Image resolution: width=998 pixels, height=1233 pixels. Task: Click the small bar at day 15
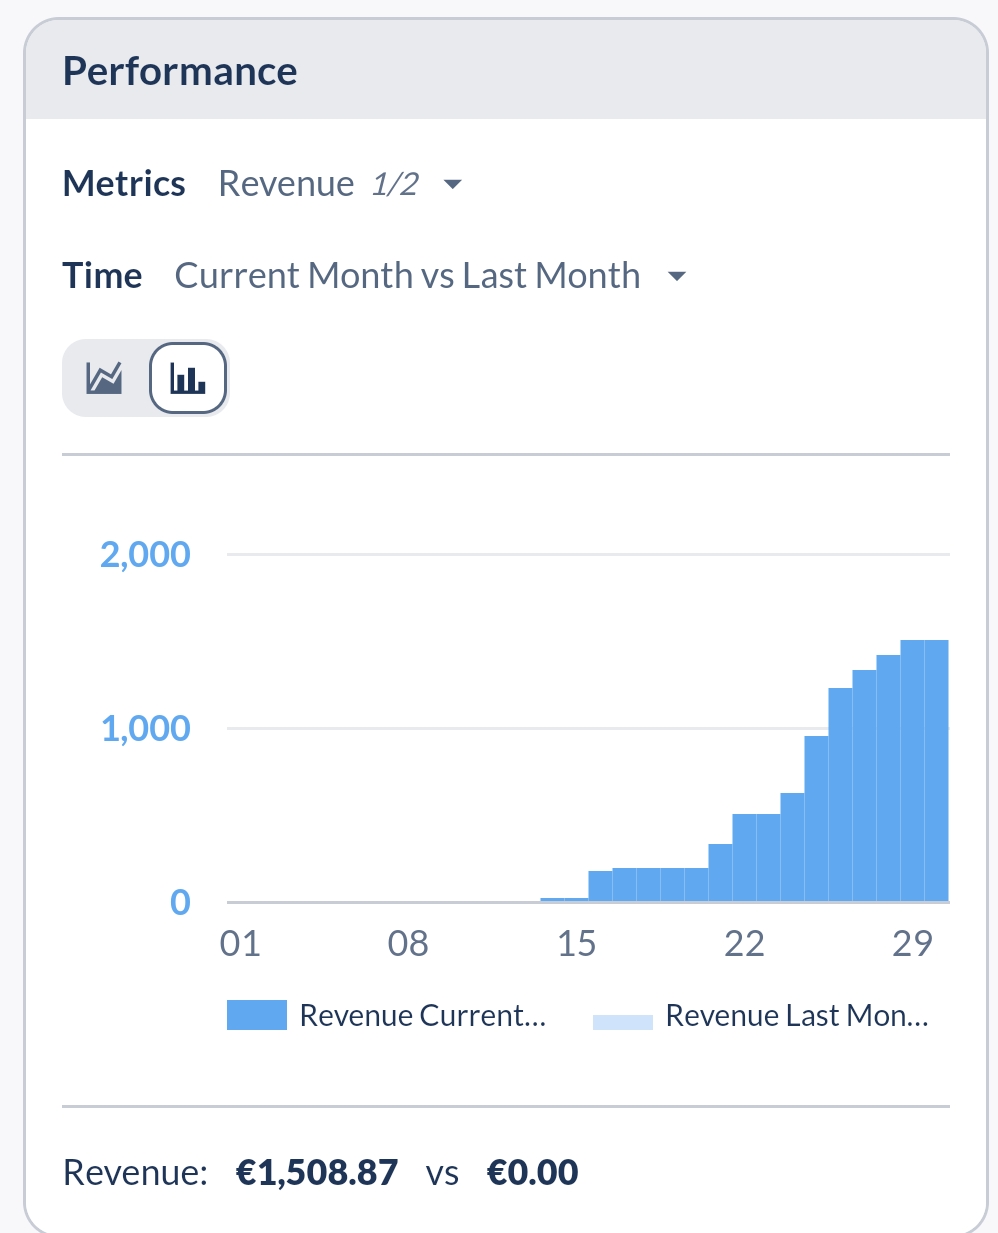click(576, 900)
